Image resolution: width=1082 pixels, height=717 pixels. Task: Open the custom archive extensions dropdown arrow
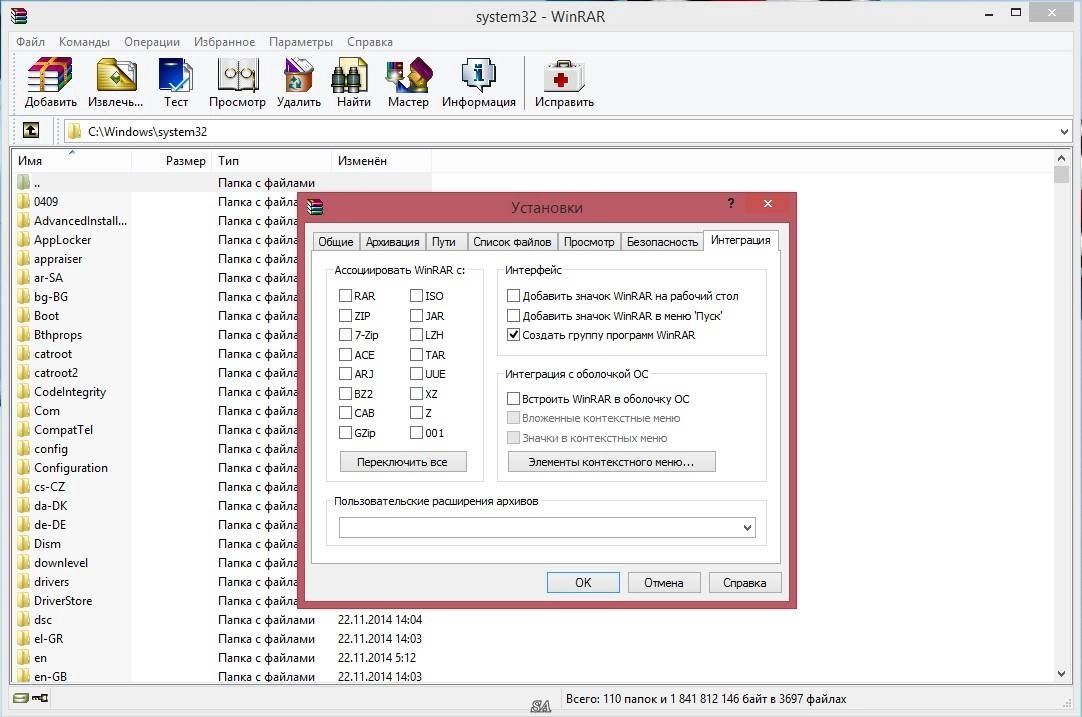point(747,528)
